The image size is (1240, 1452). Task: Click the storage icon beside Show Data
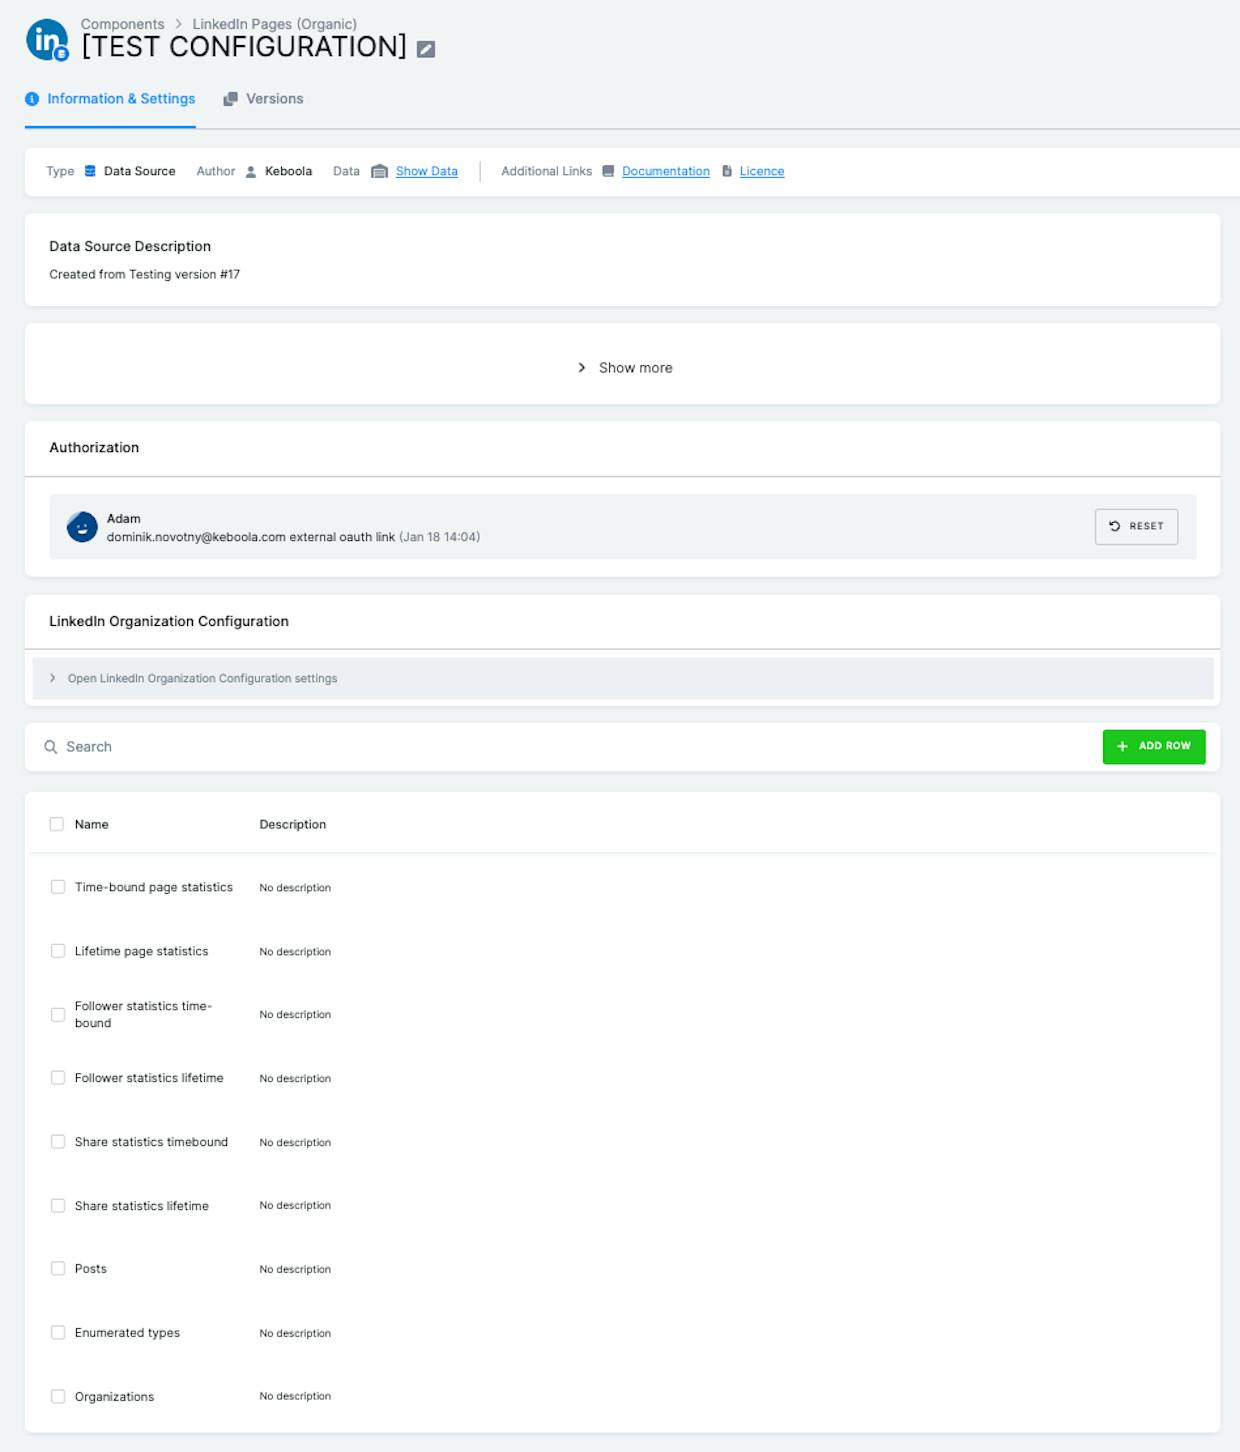pyautogui.click(x=379, y=172)
